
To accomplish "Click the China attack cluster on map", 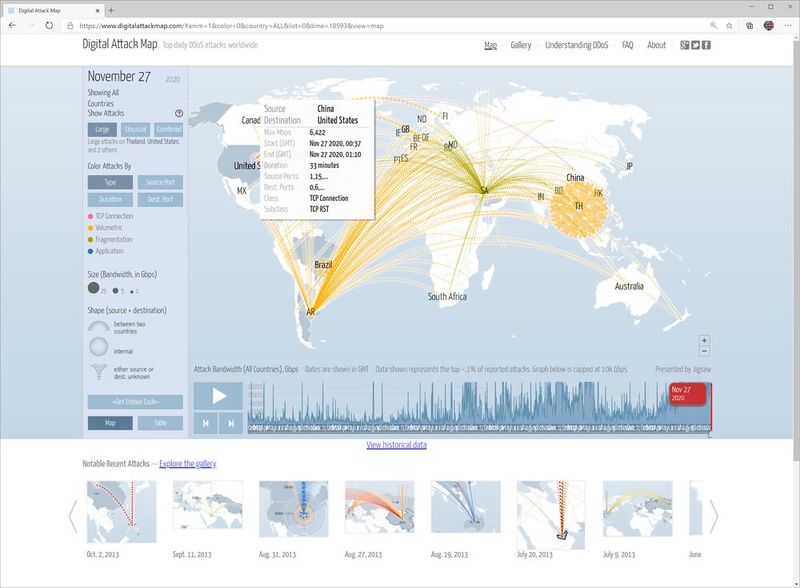I will (x=579, y=209).
